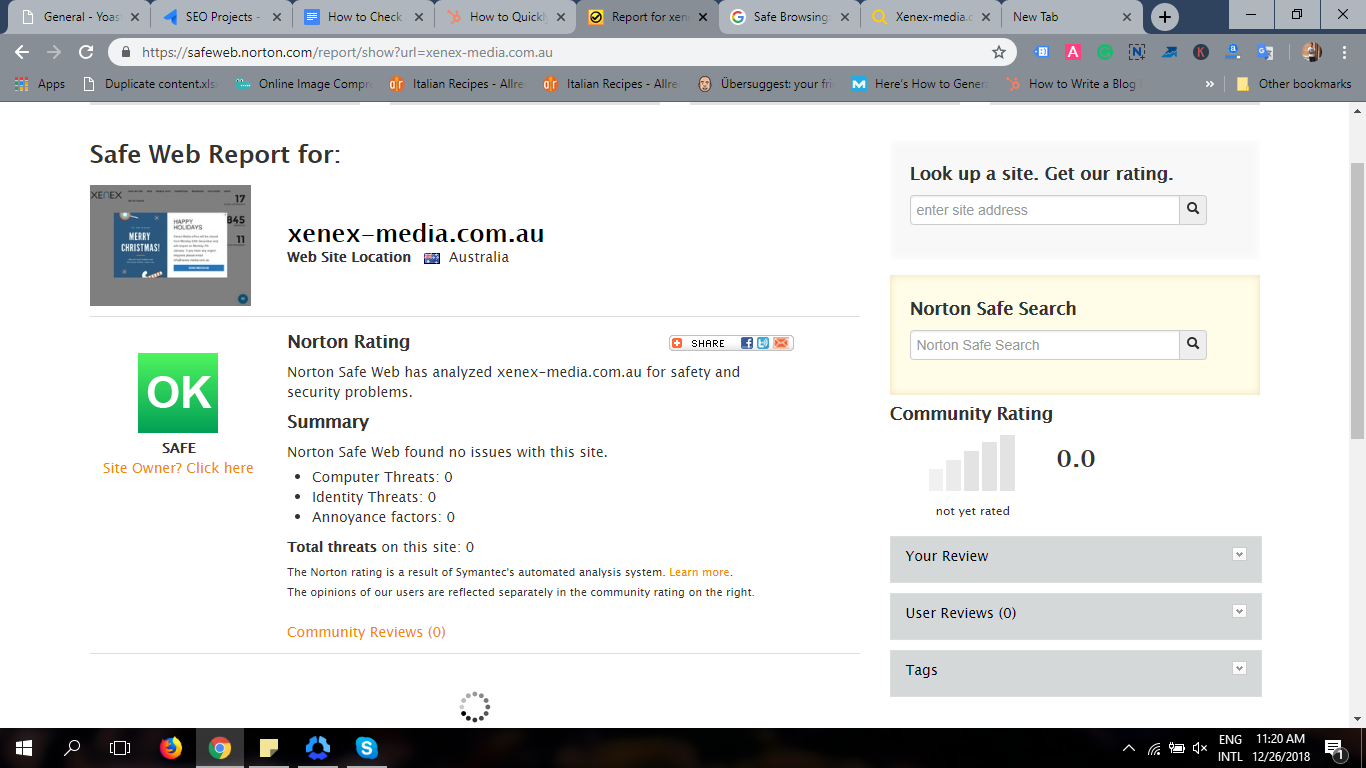The width and height of the screenshot is (1366, 768).
Task: Open the Online Image Compressor bookmark
Action: (x=304, y=84)
